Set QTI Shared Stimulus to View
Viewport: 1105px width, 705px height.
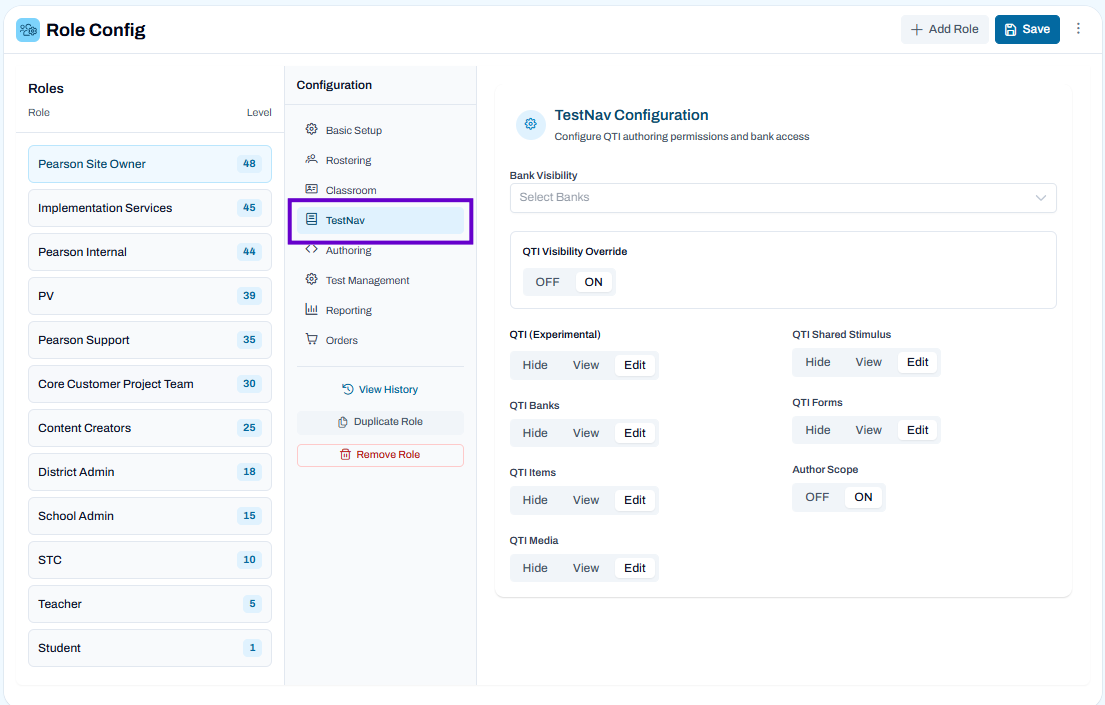point(868,362)
